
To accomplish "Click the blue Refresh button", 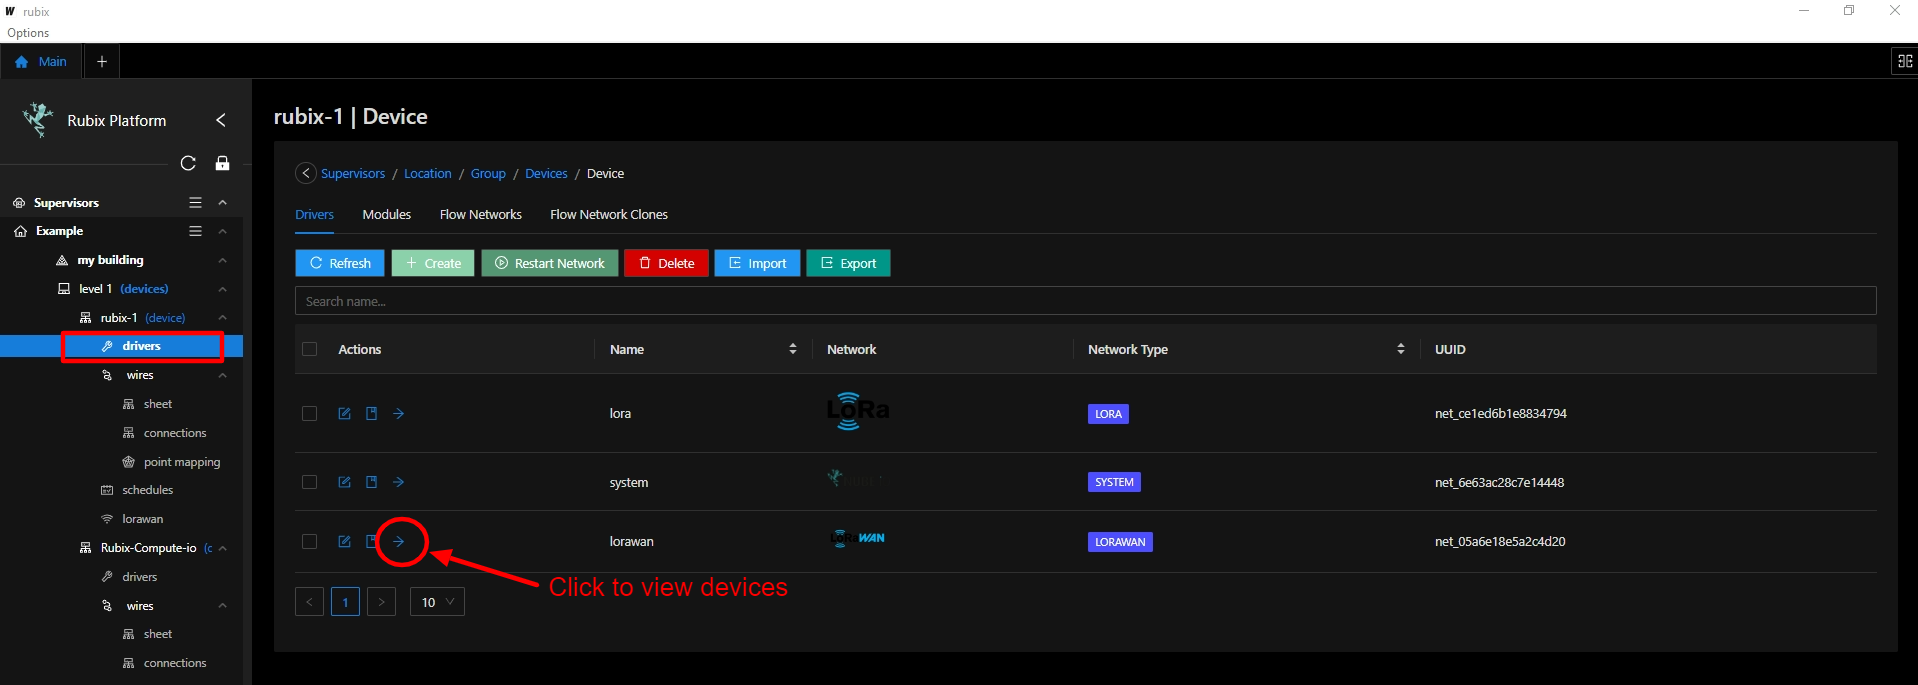I will click(340, 263).
